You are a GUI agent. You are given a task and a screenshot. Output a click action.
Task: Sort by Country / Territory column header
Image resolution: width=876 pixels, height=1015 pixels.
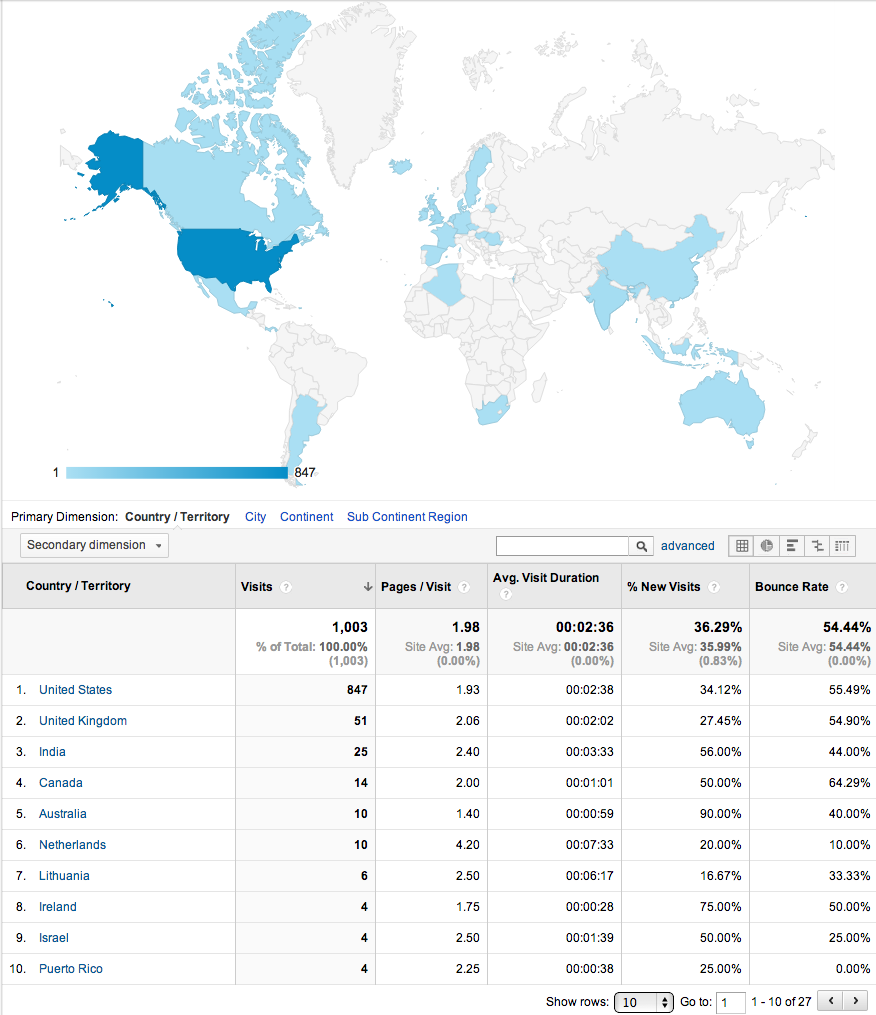tap(78, 586)
